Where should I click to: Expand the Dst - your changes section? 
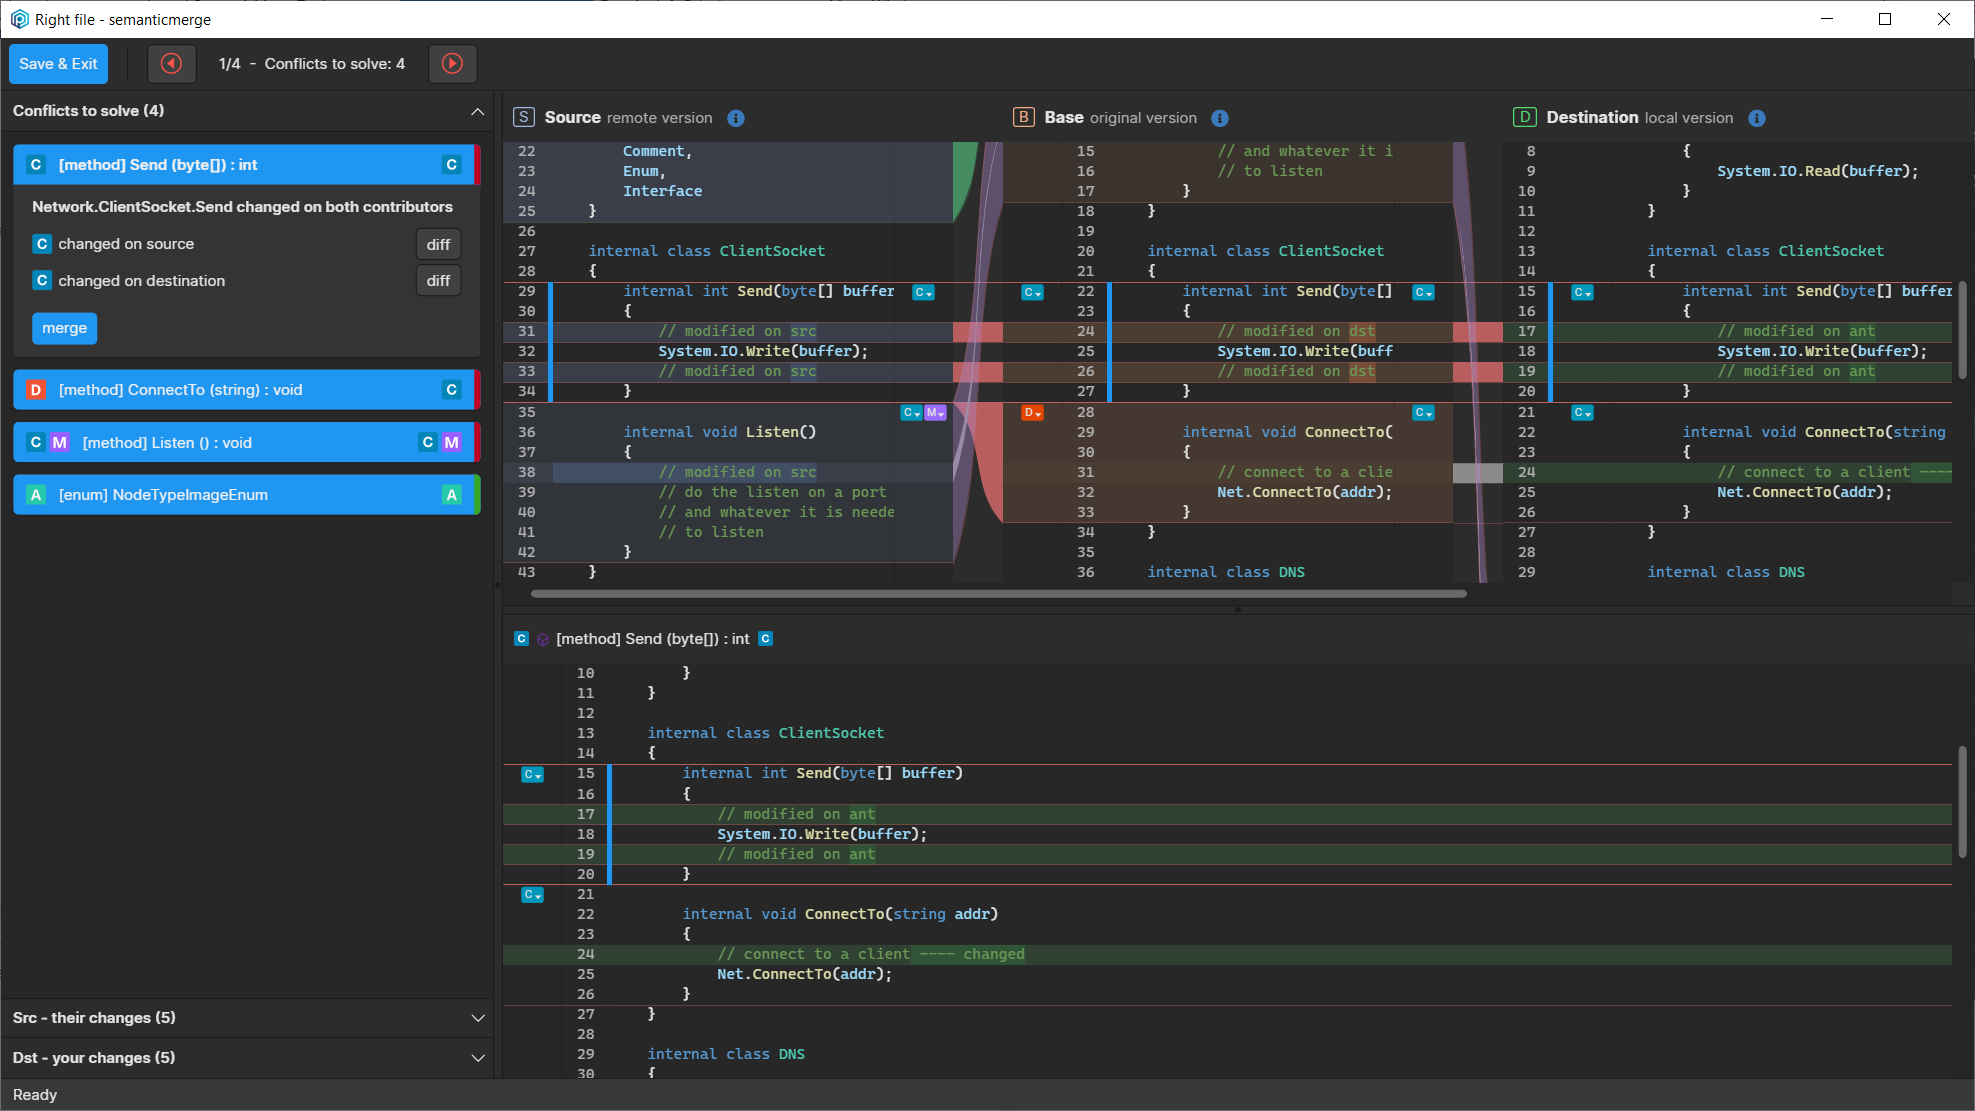[478, 1057]
